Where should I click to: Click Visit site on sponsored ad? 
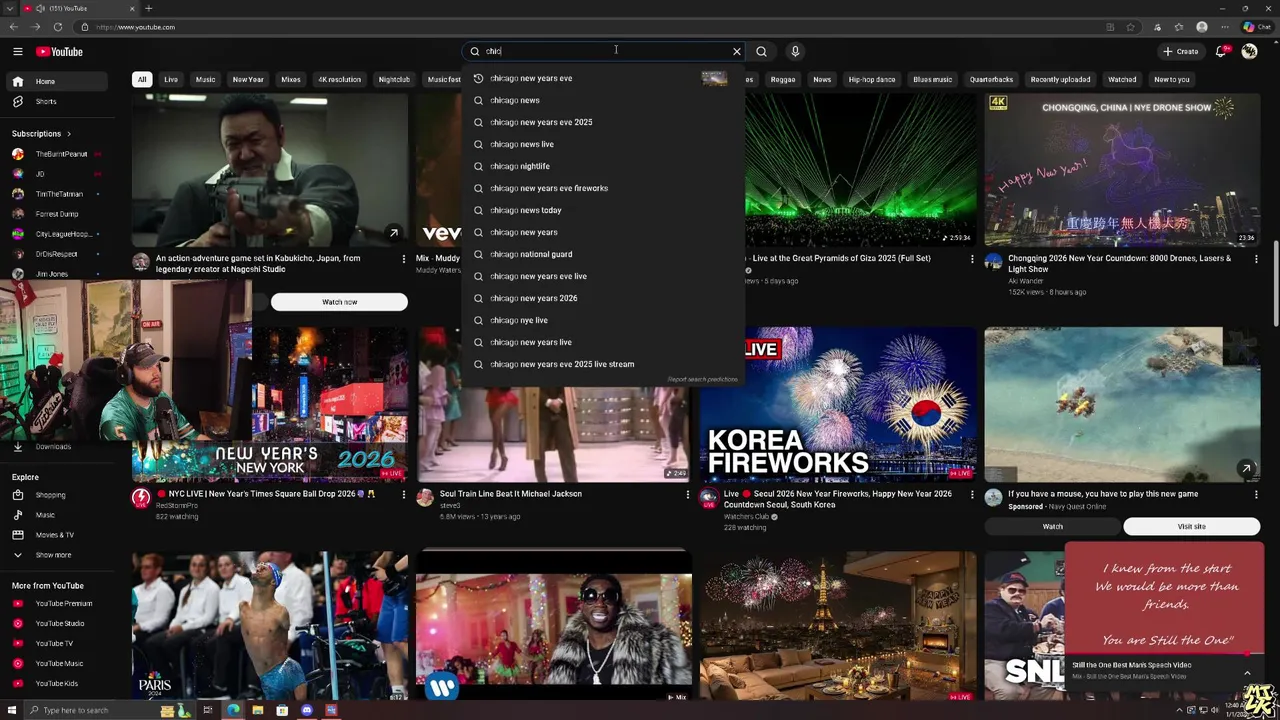pos(1191,526)
